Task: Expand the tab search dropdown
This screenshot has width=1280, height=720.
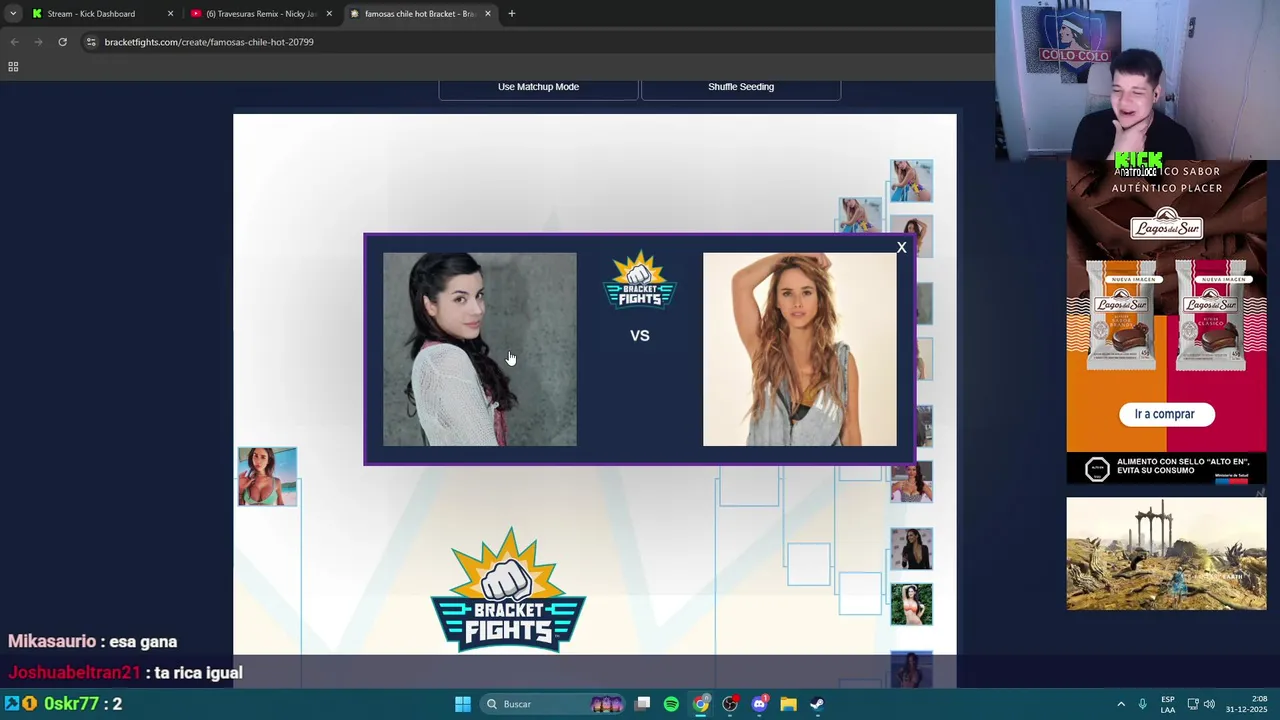Action: click(x=12, y=14)
